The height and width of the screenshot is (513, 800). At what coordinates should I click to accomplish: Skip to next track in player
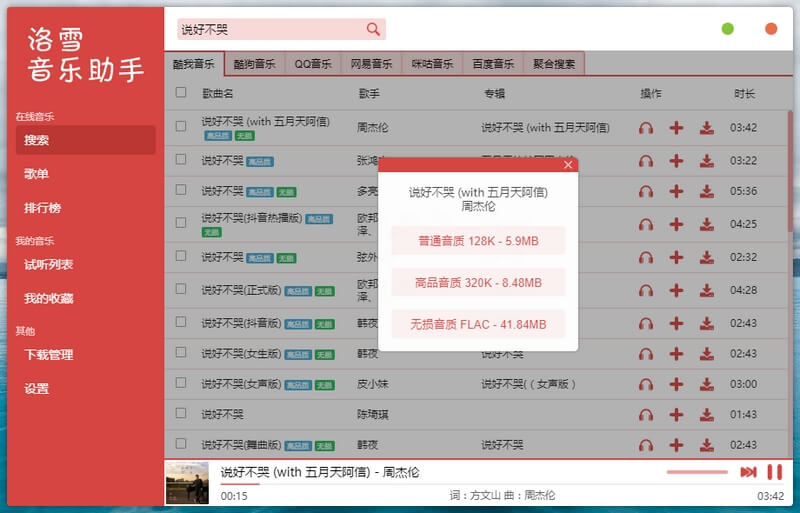(748, 472)
